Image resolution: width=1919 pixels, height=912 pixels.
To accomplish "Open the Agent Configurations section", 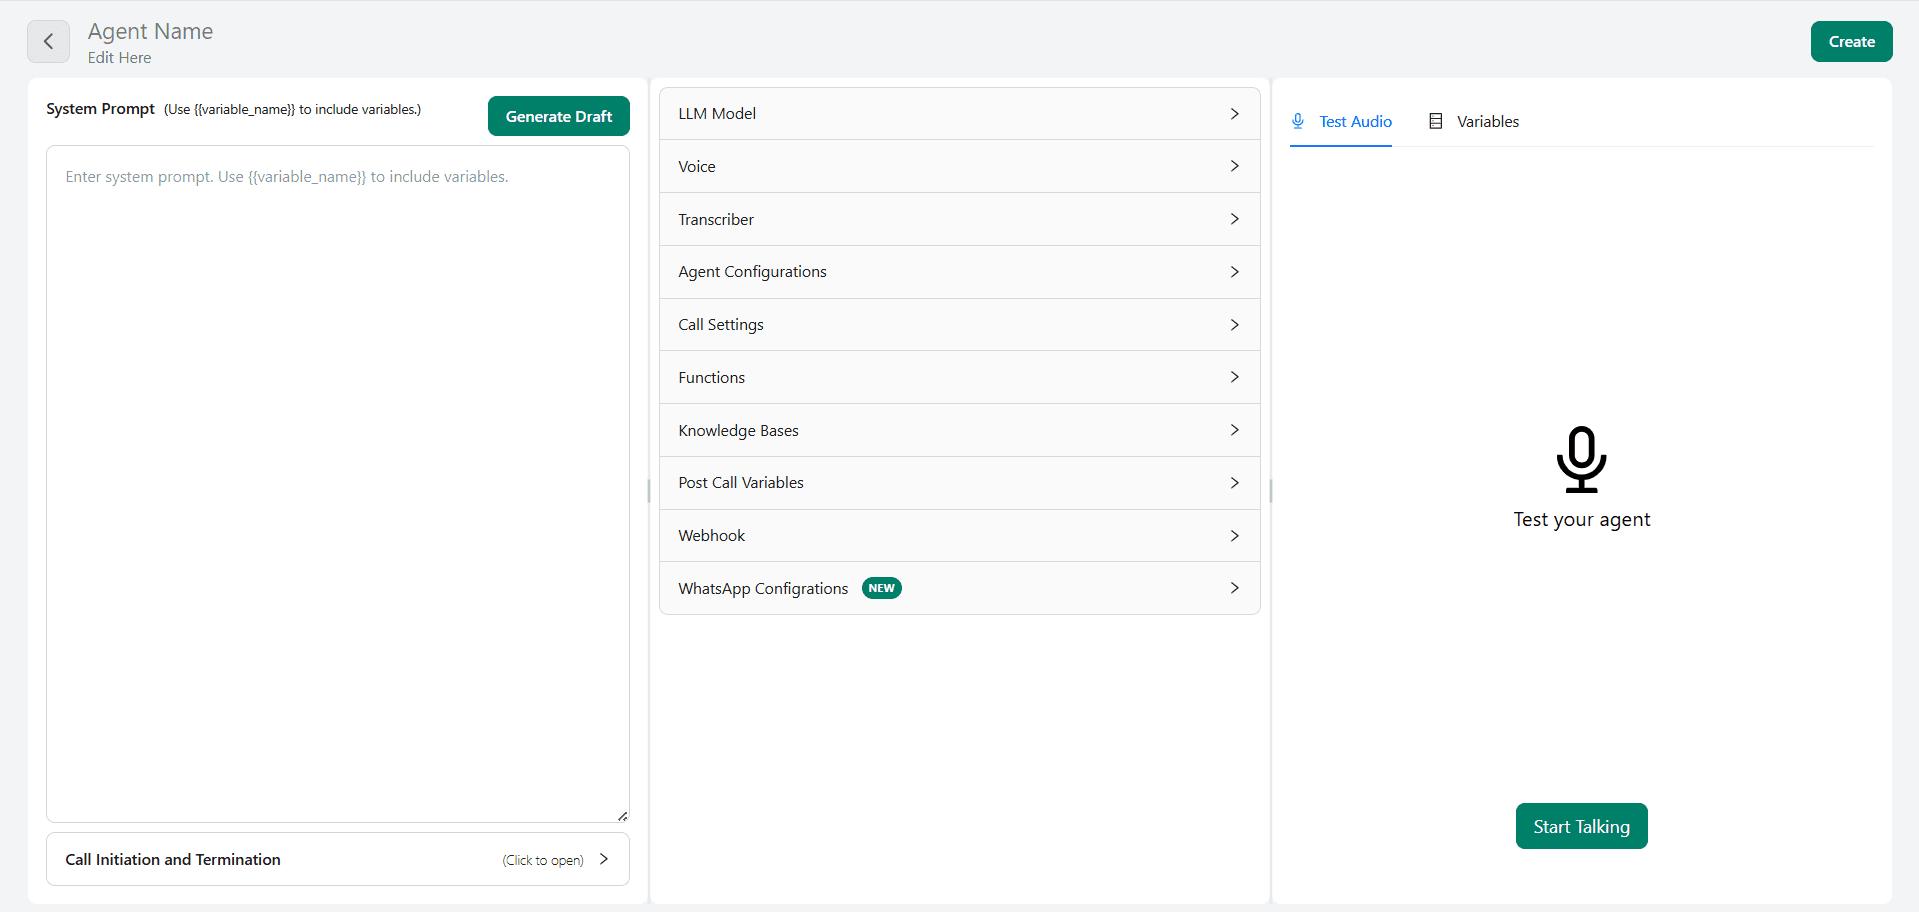I will point(958,272).
